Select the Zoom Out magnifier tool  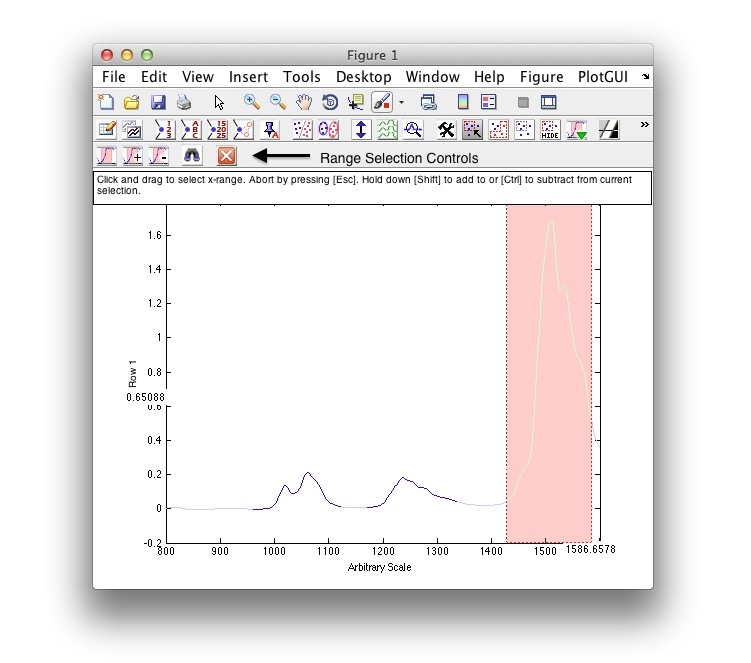[x=278, y=102]
